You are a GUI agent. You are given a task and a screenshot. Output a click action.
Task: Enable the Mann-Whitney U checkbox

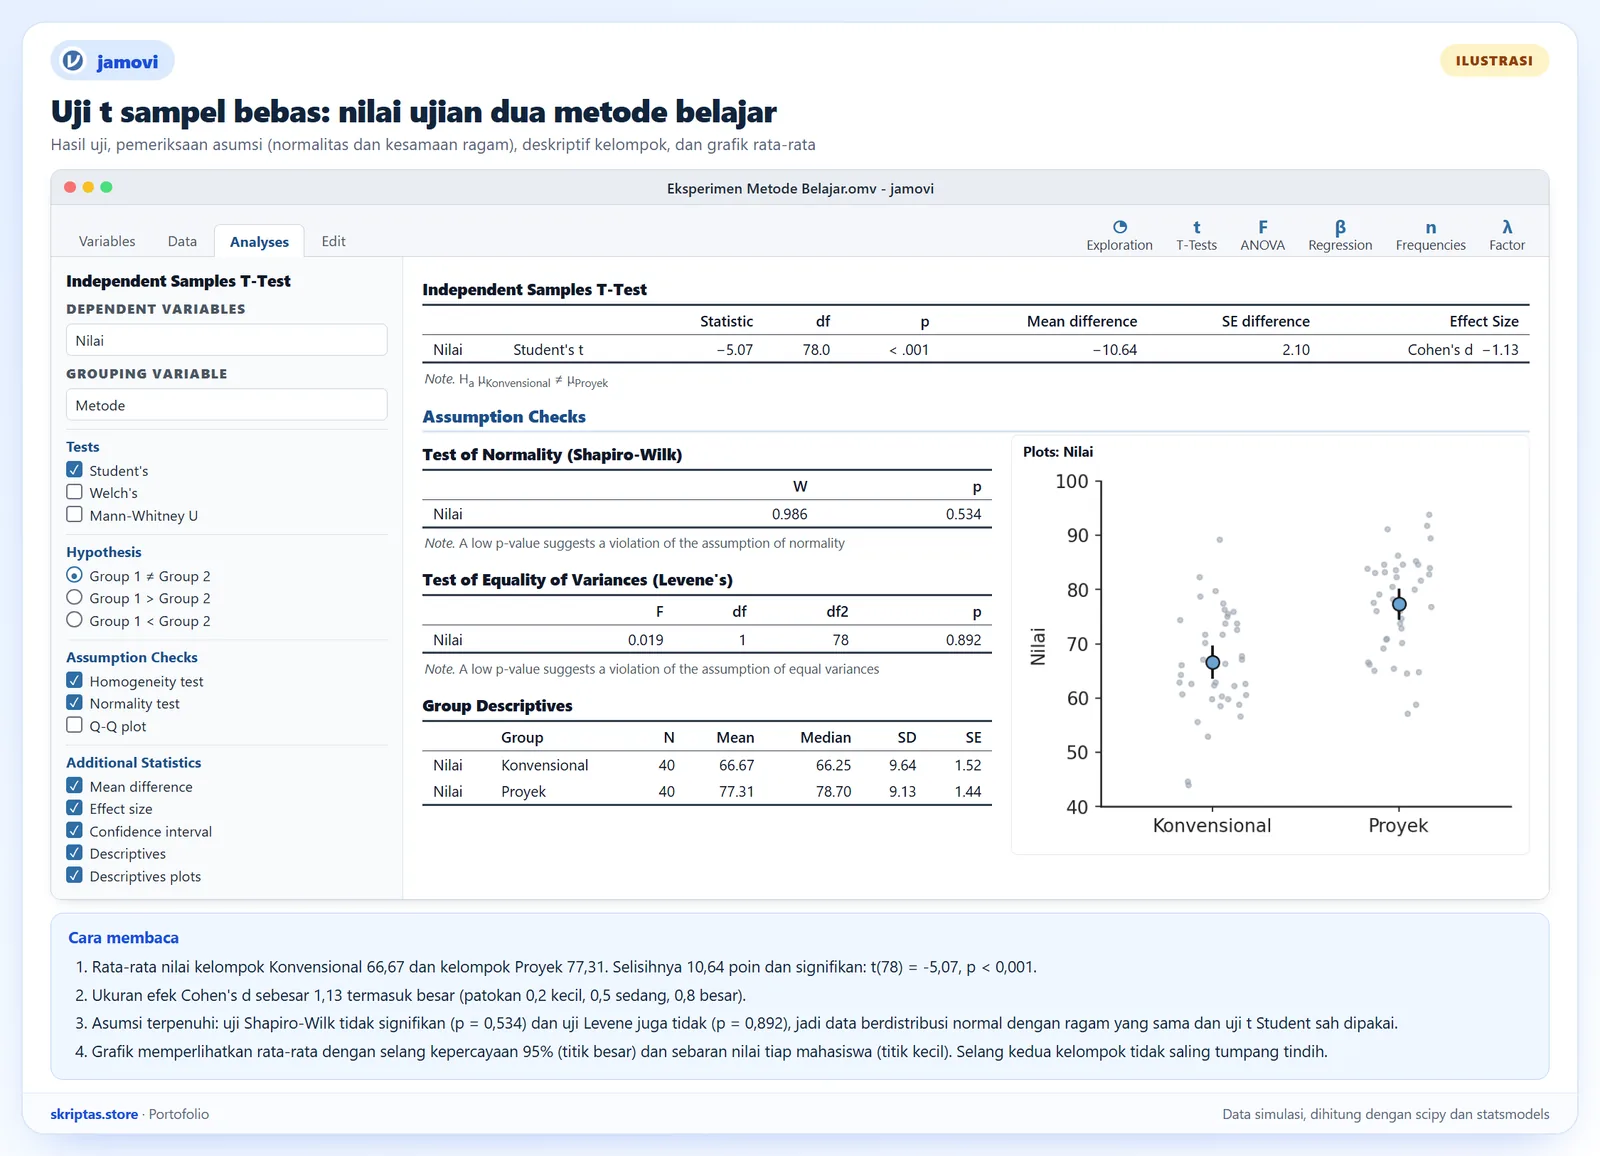point(74,515)
